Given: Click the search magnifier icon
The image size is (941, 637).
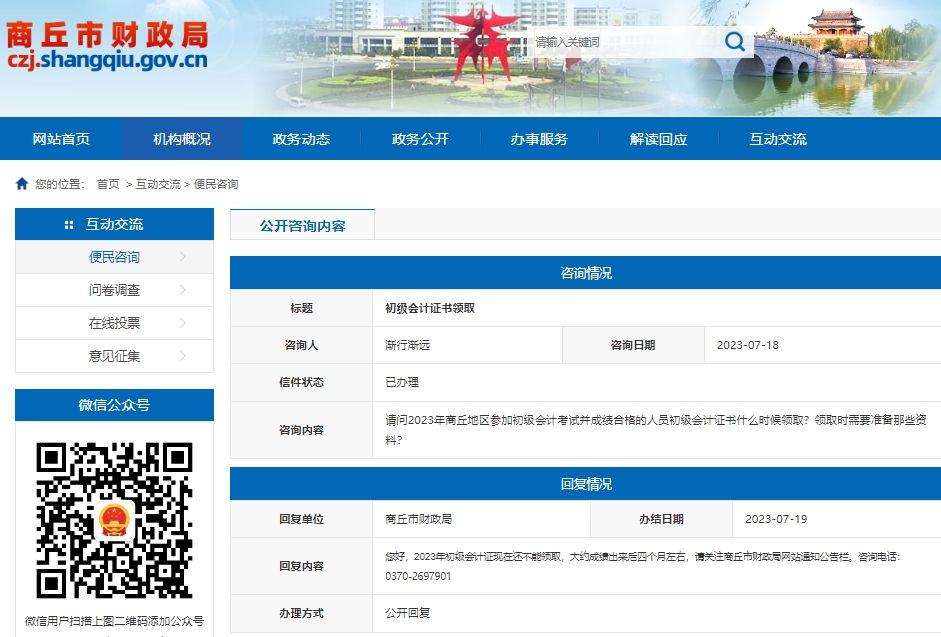Looking at the screenshot, I should [x=734, y=41].
